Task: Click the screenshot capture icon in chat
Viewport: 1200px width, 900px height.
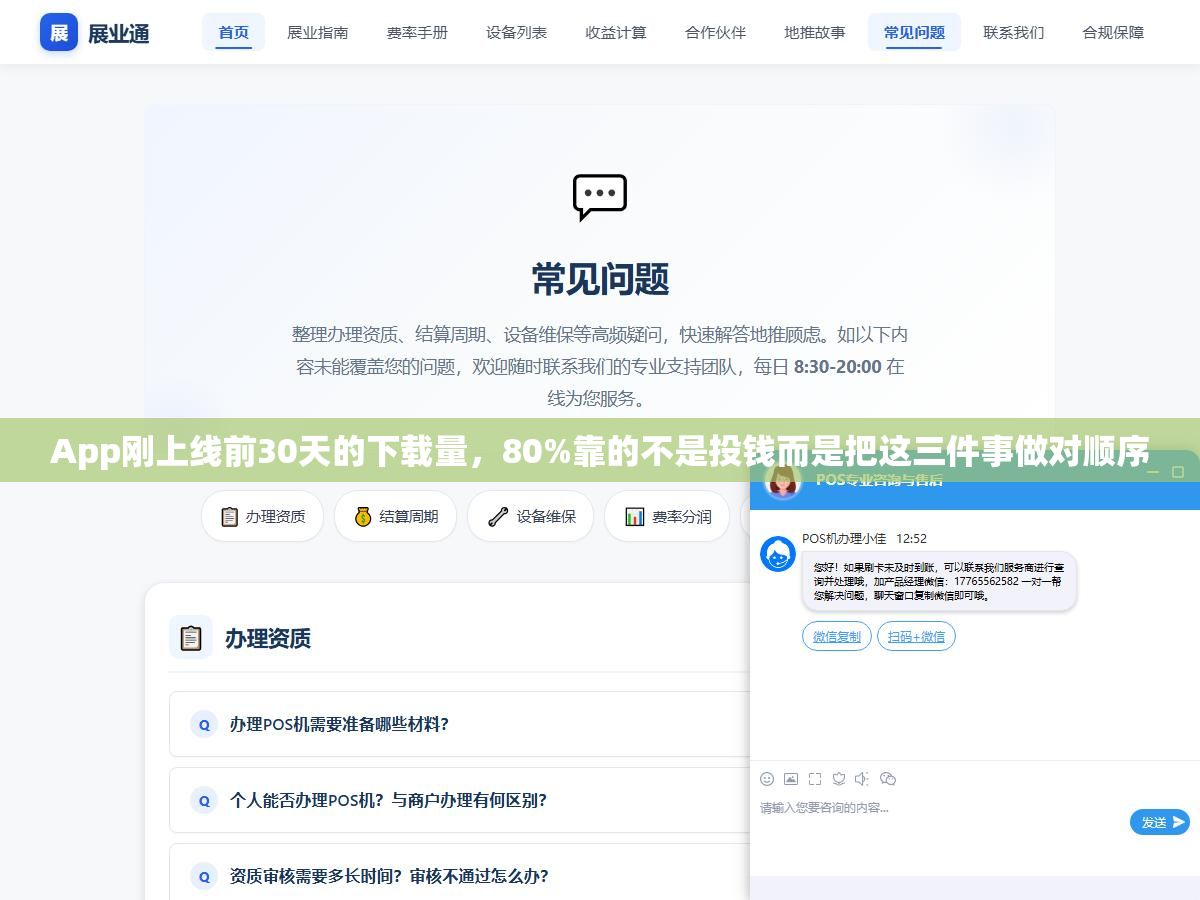Action: (815, 779)
